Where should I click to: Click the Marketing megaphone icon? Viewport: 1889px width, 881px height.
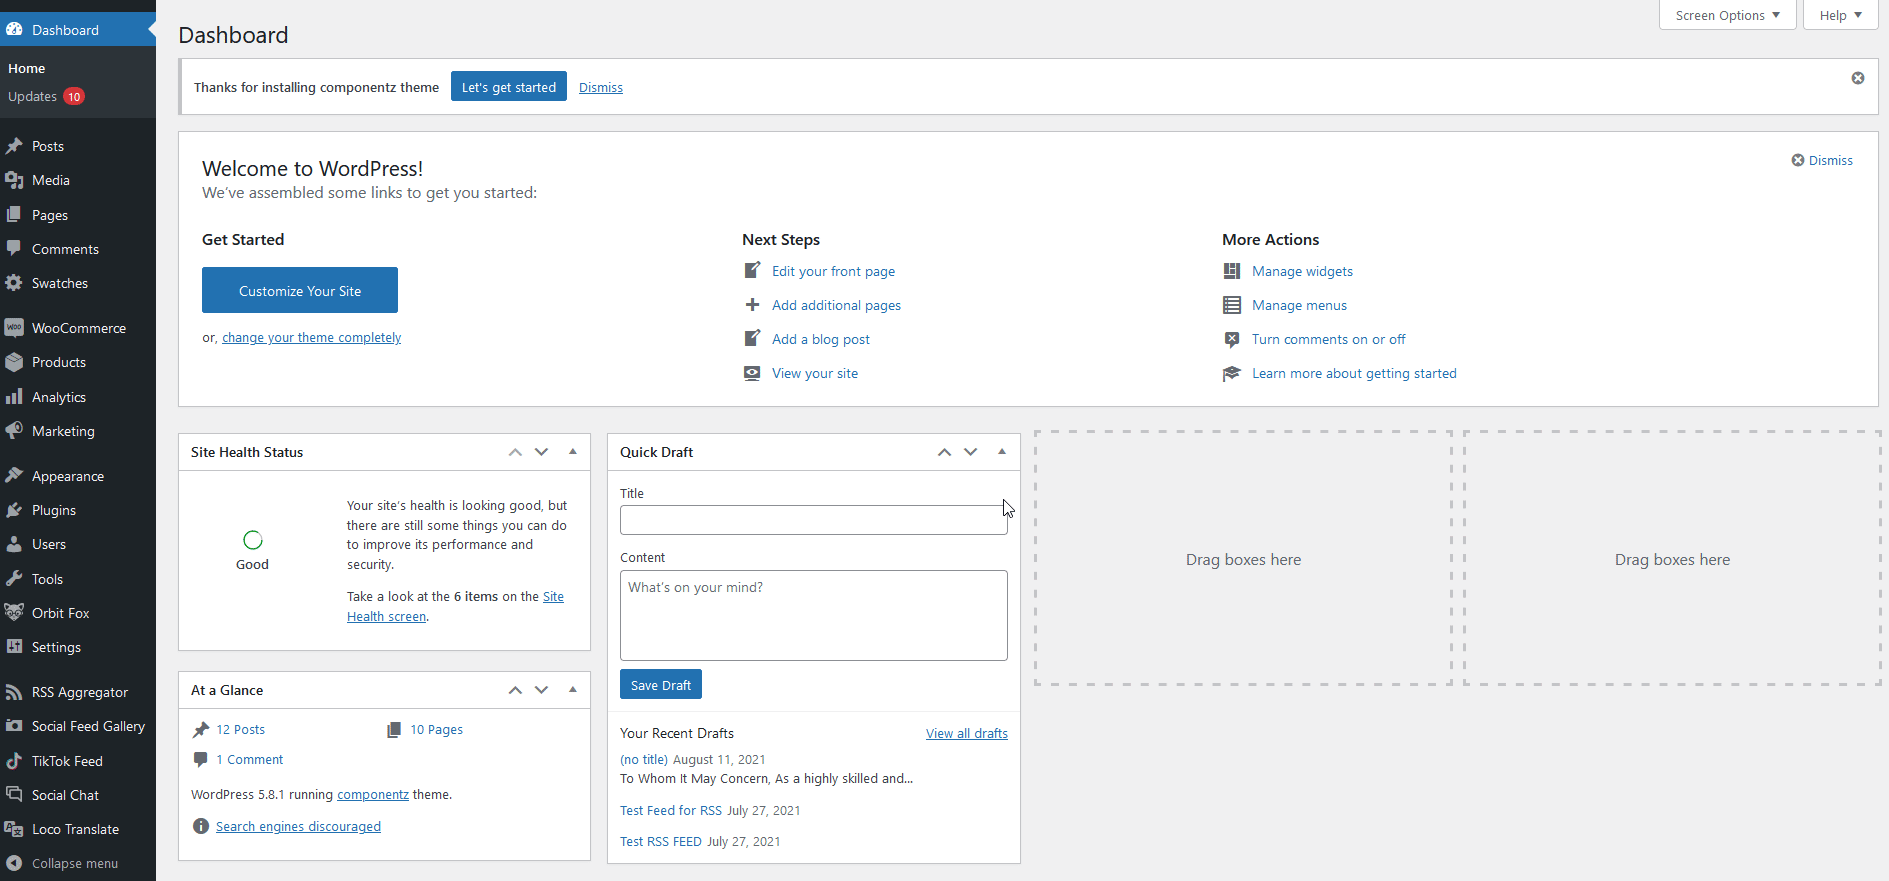[x=14, y=431]
